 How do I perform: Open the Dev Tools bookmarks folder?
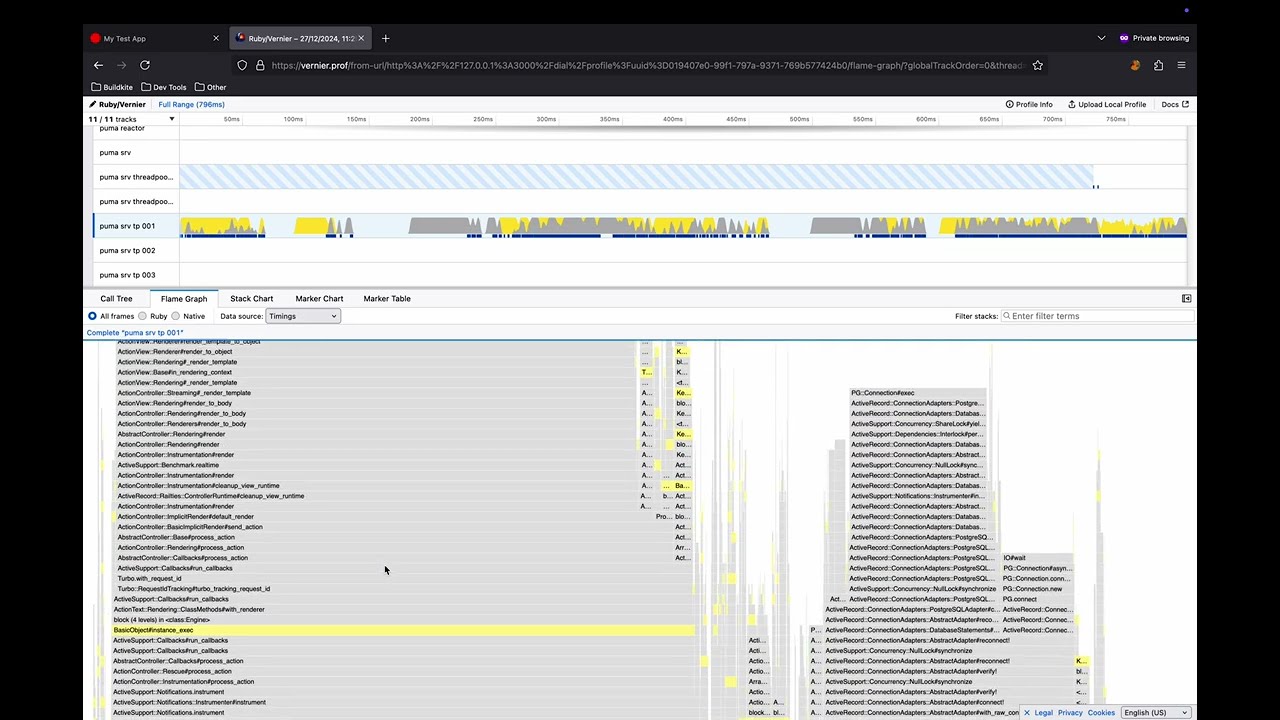(164, 87)
